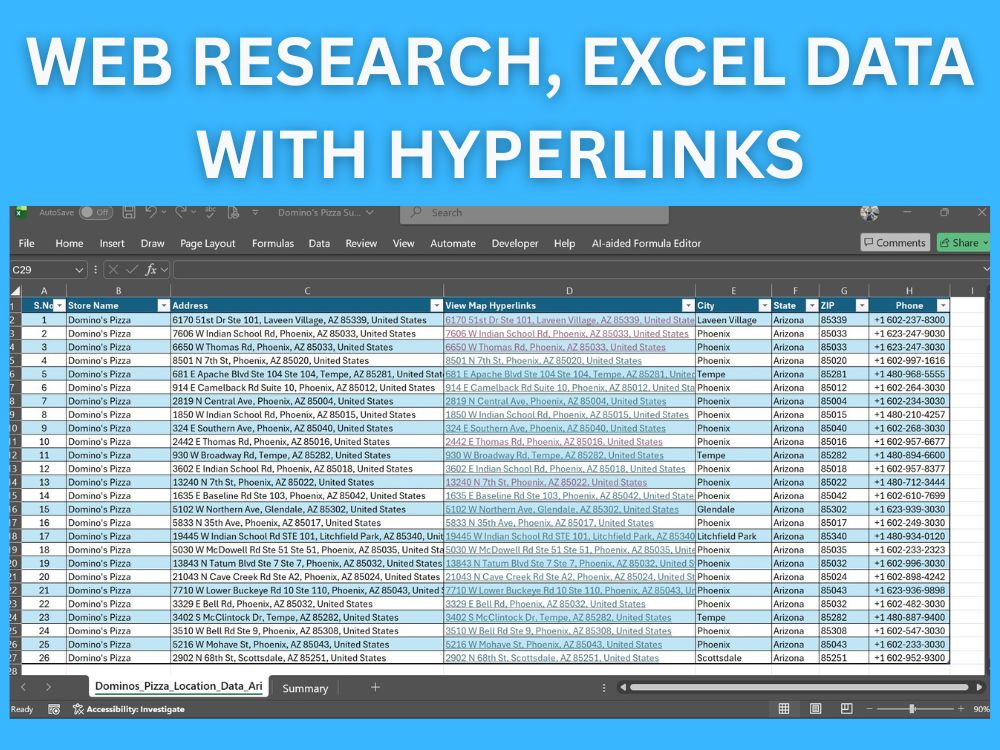1000x750 pixels.
Task: Switch to Page Layout view icon
Action: click(x=815, y=709)
